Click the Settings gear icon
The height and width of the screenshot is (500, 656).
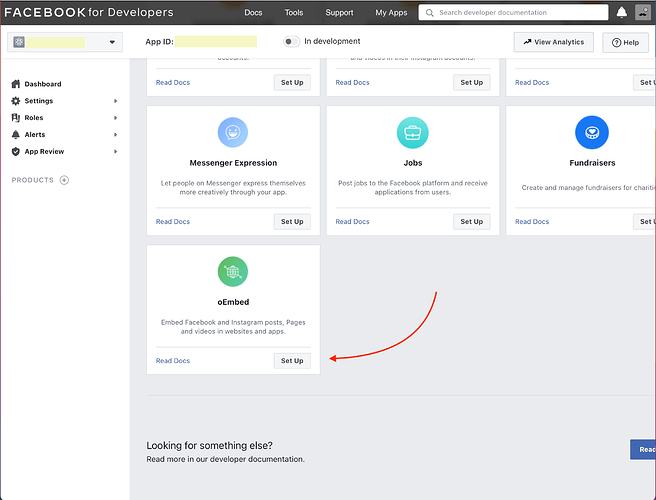[x=15, y=101]
